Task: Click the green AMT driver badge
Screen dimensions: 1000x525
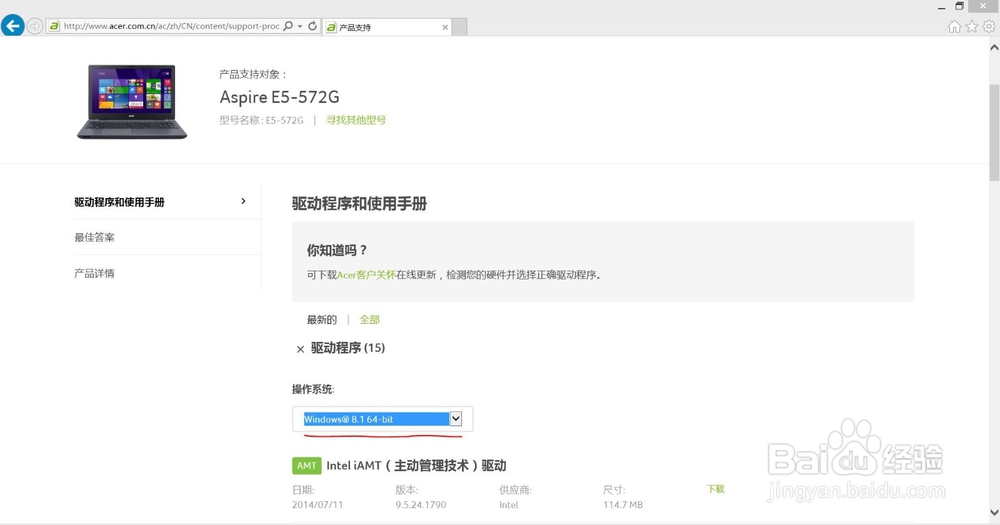Action: click(306, 466)
